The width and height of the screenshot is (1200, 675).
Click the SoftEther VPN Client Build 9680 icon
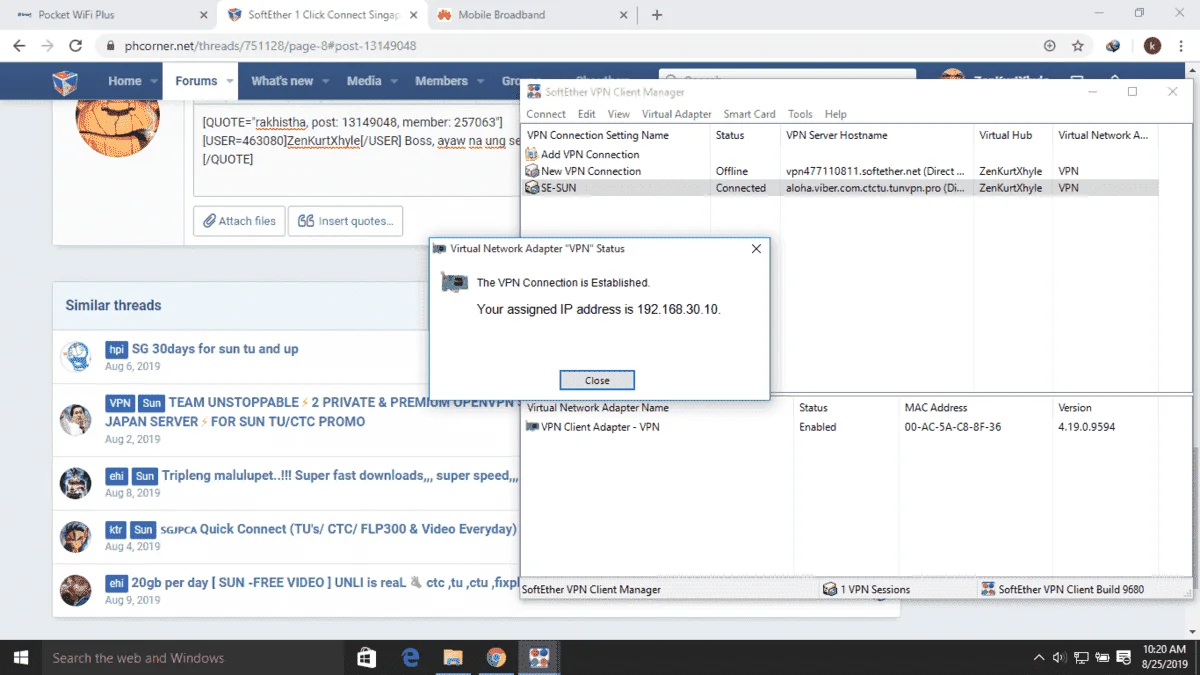(988, 589)
